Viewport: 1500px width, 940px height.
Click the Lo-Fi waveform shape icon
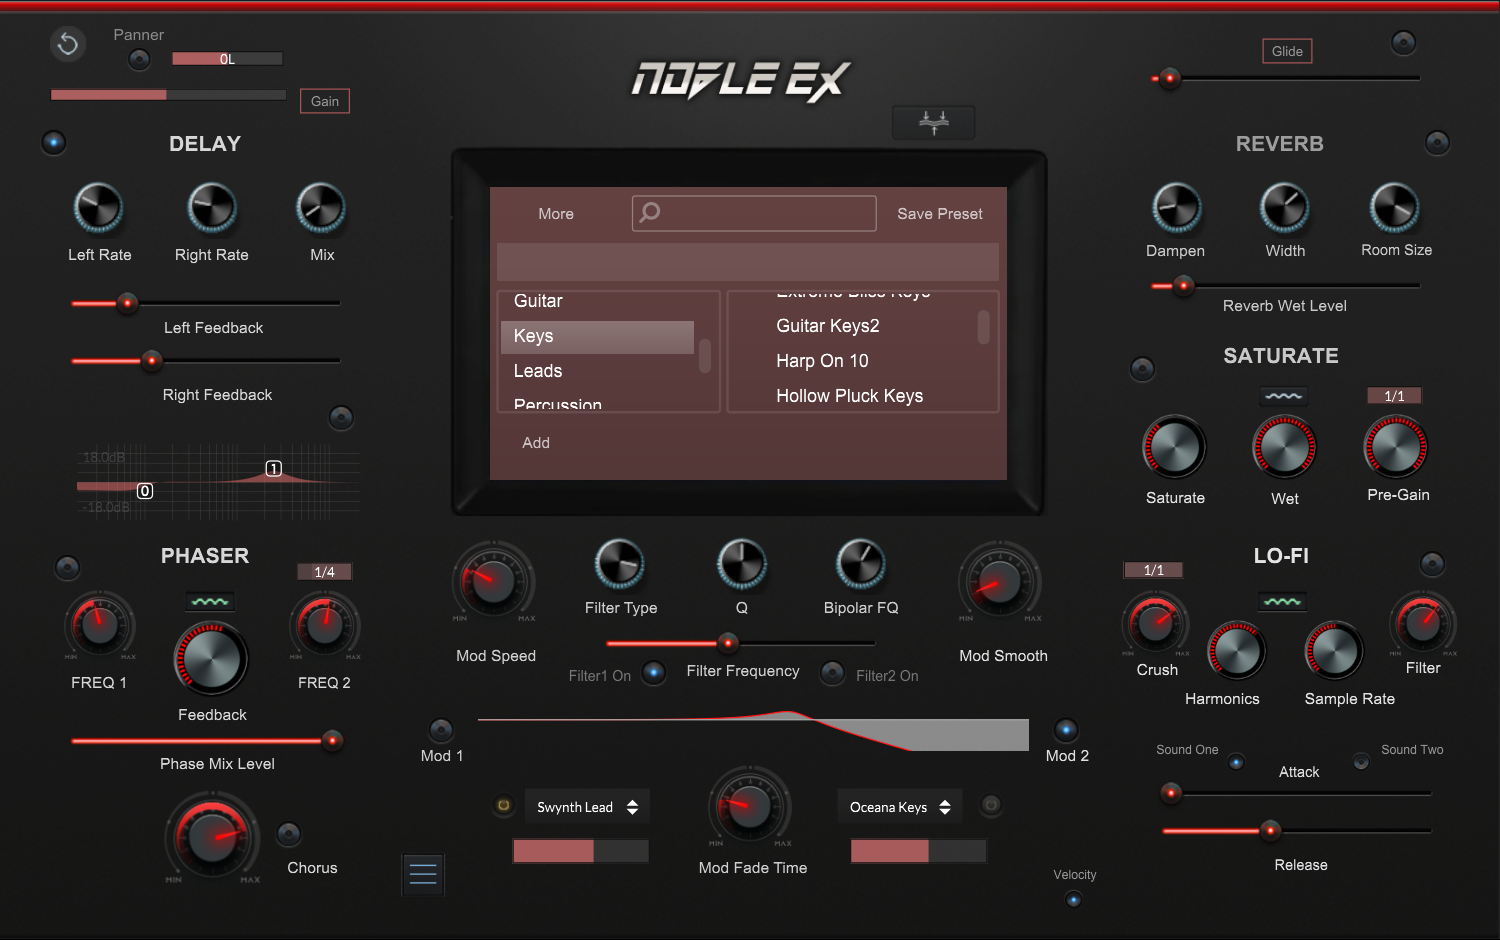click(x=1282, y=601)
